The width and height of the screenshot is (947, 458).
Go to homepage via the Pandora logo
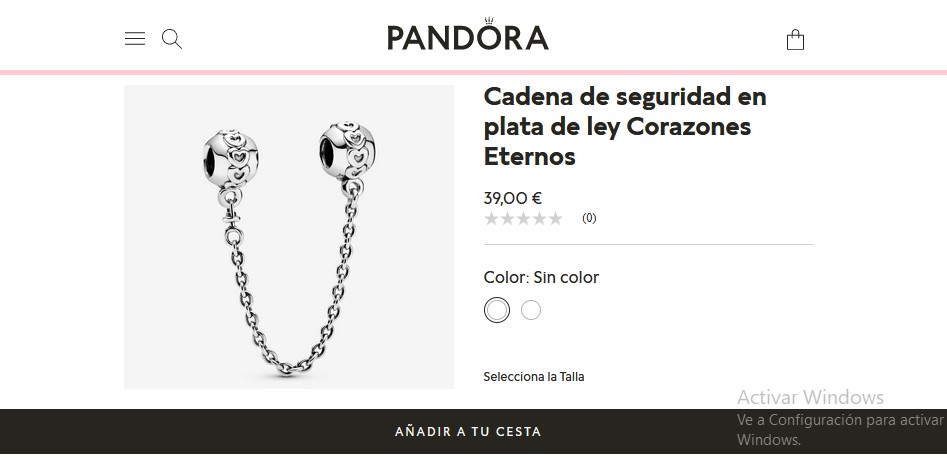[x=467, y=34]
